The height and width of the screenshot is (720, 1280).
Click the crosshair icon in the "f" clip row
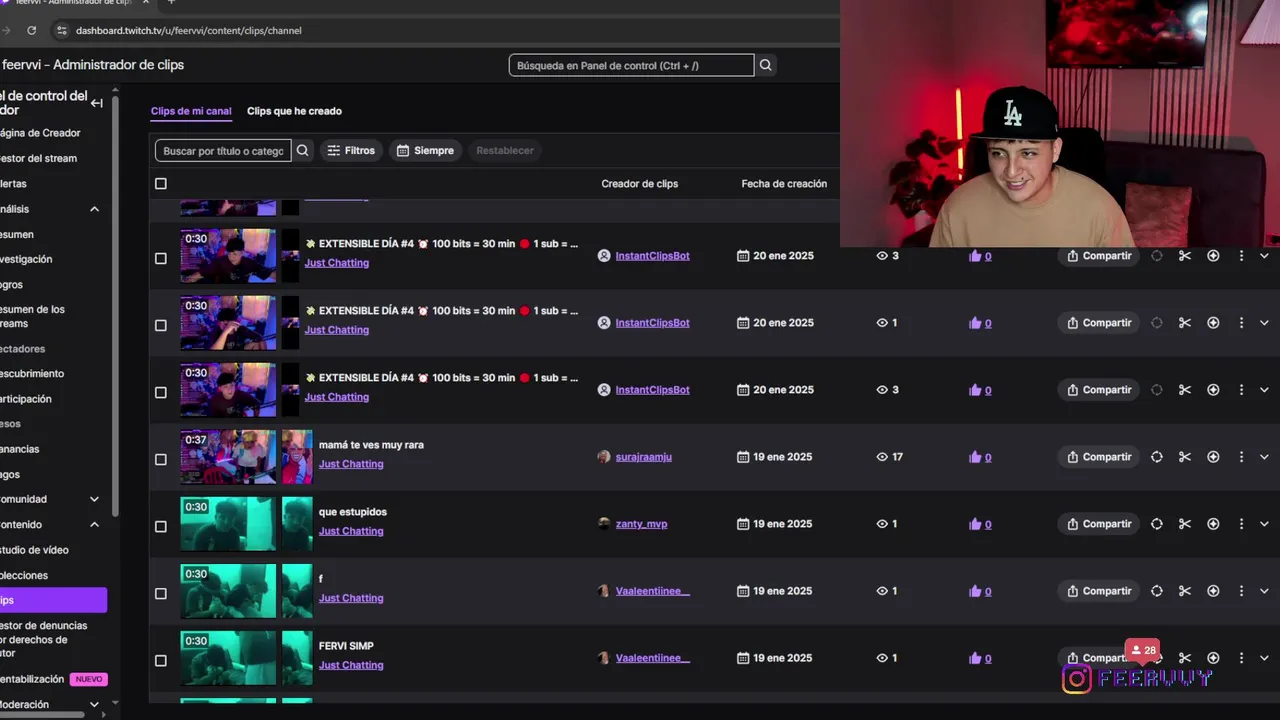coord(1157,591)
